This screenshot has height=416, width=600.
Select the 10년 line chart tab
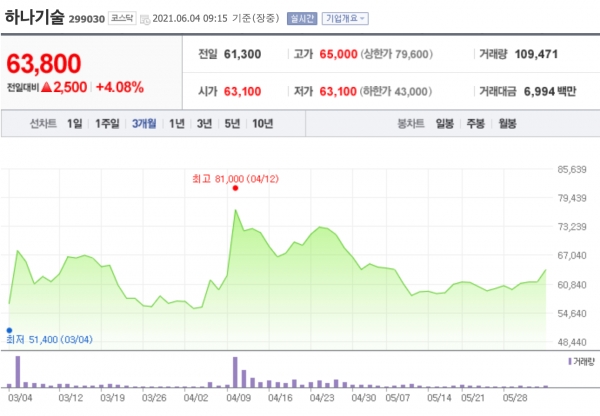[262, 124]
